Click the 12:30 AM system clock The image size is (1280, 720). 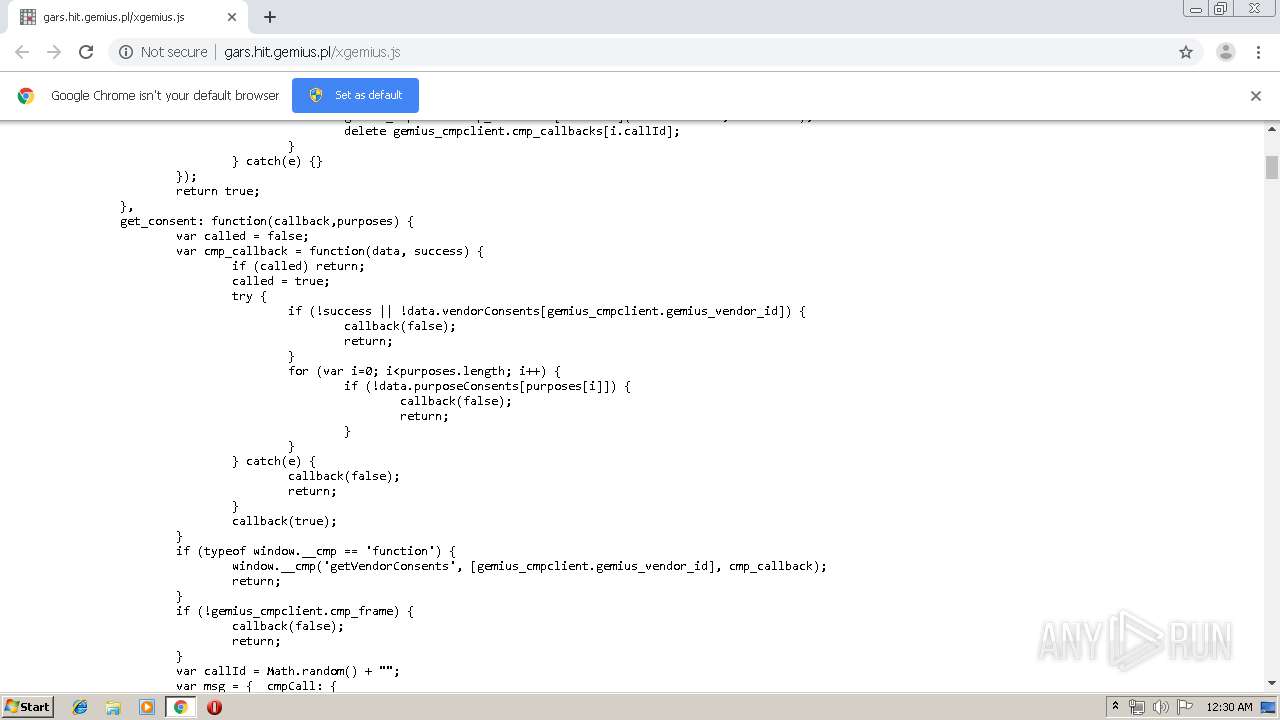[x=1229, y=707]
